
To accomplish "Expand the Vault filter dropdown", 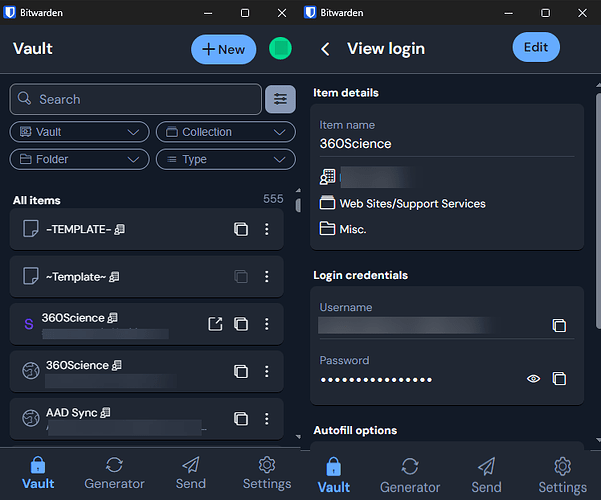I will point(80,132).
